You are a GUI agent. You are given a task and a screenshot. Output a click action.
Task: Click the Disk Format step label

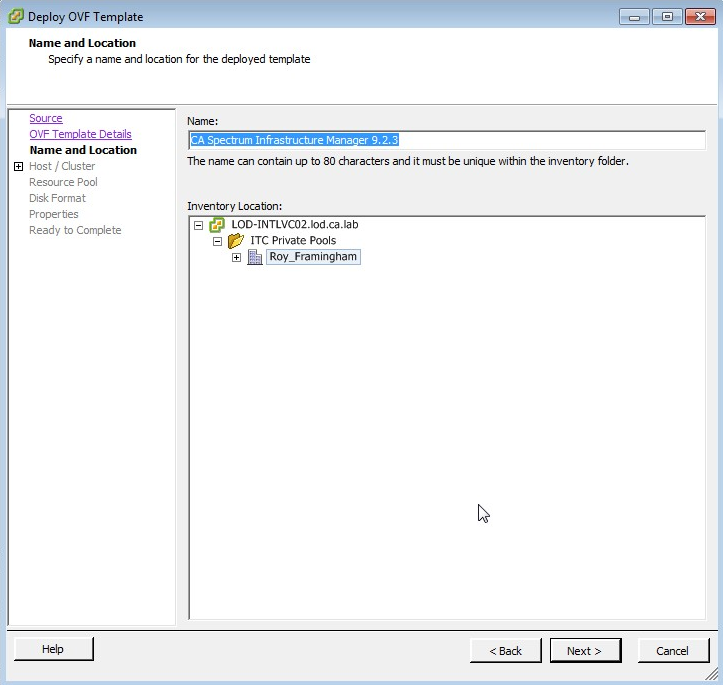57,198
